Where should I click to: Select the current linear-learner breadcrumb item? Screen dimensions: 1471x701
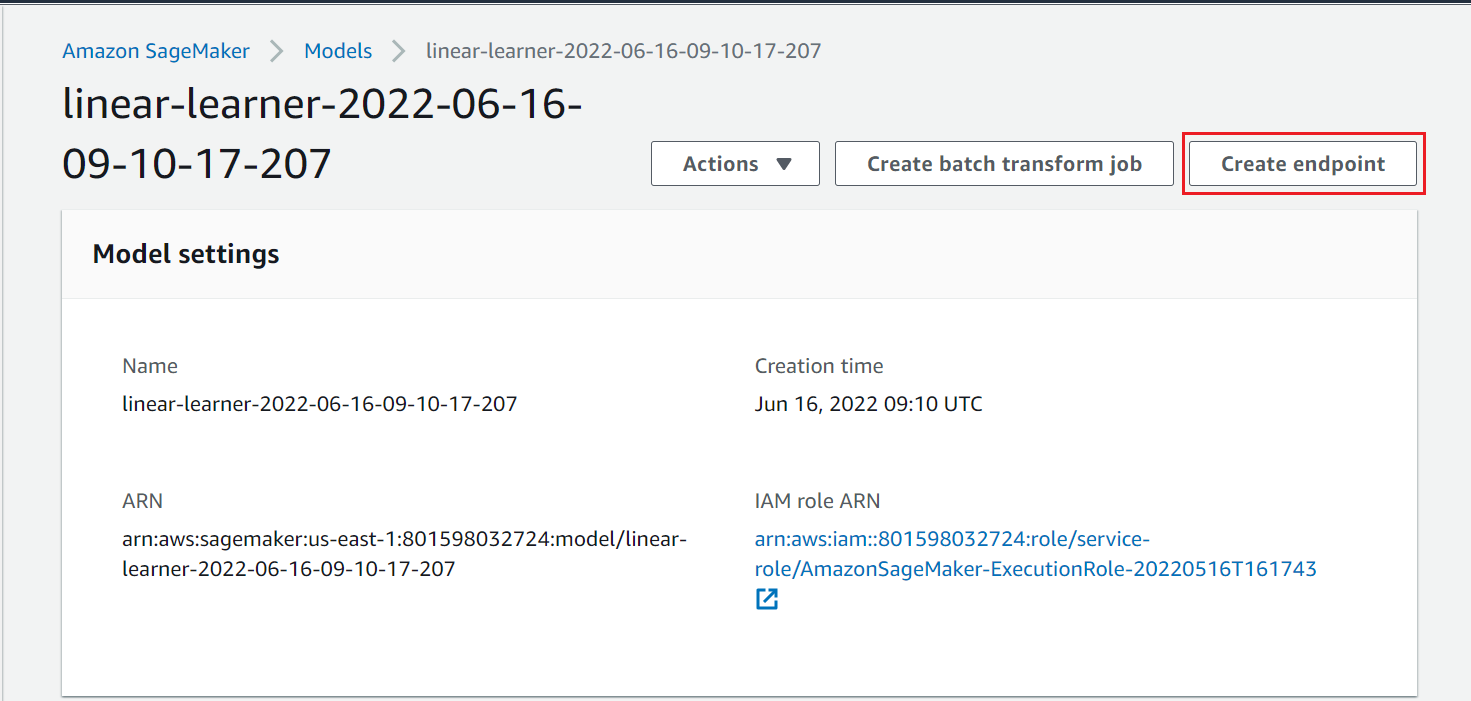click(624, 51)
